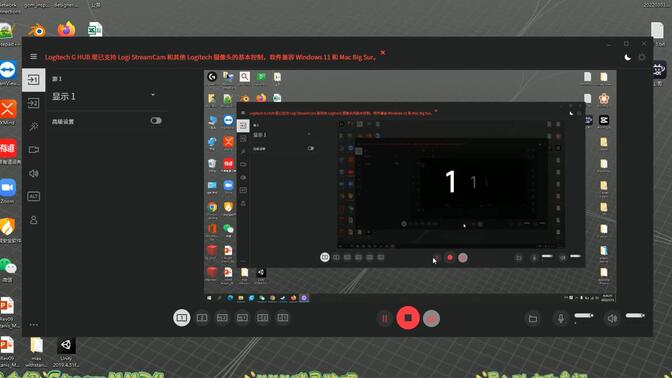Open the audio settings speaker sidebar icon
Viewport: 672px width, 378px height.
point(33,173)
